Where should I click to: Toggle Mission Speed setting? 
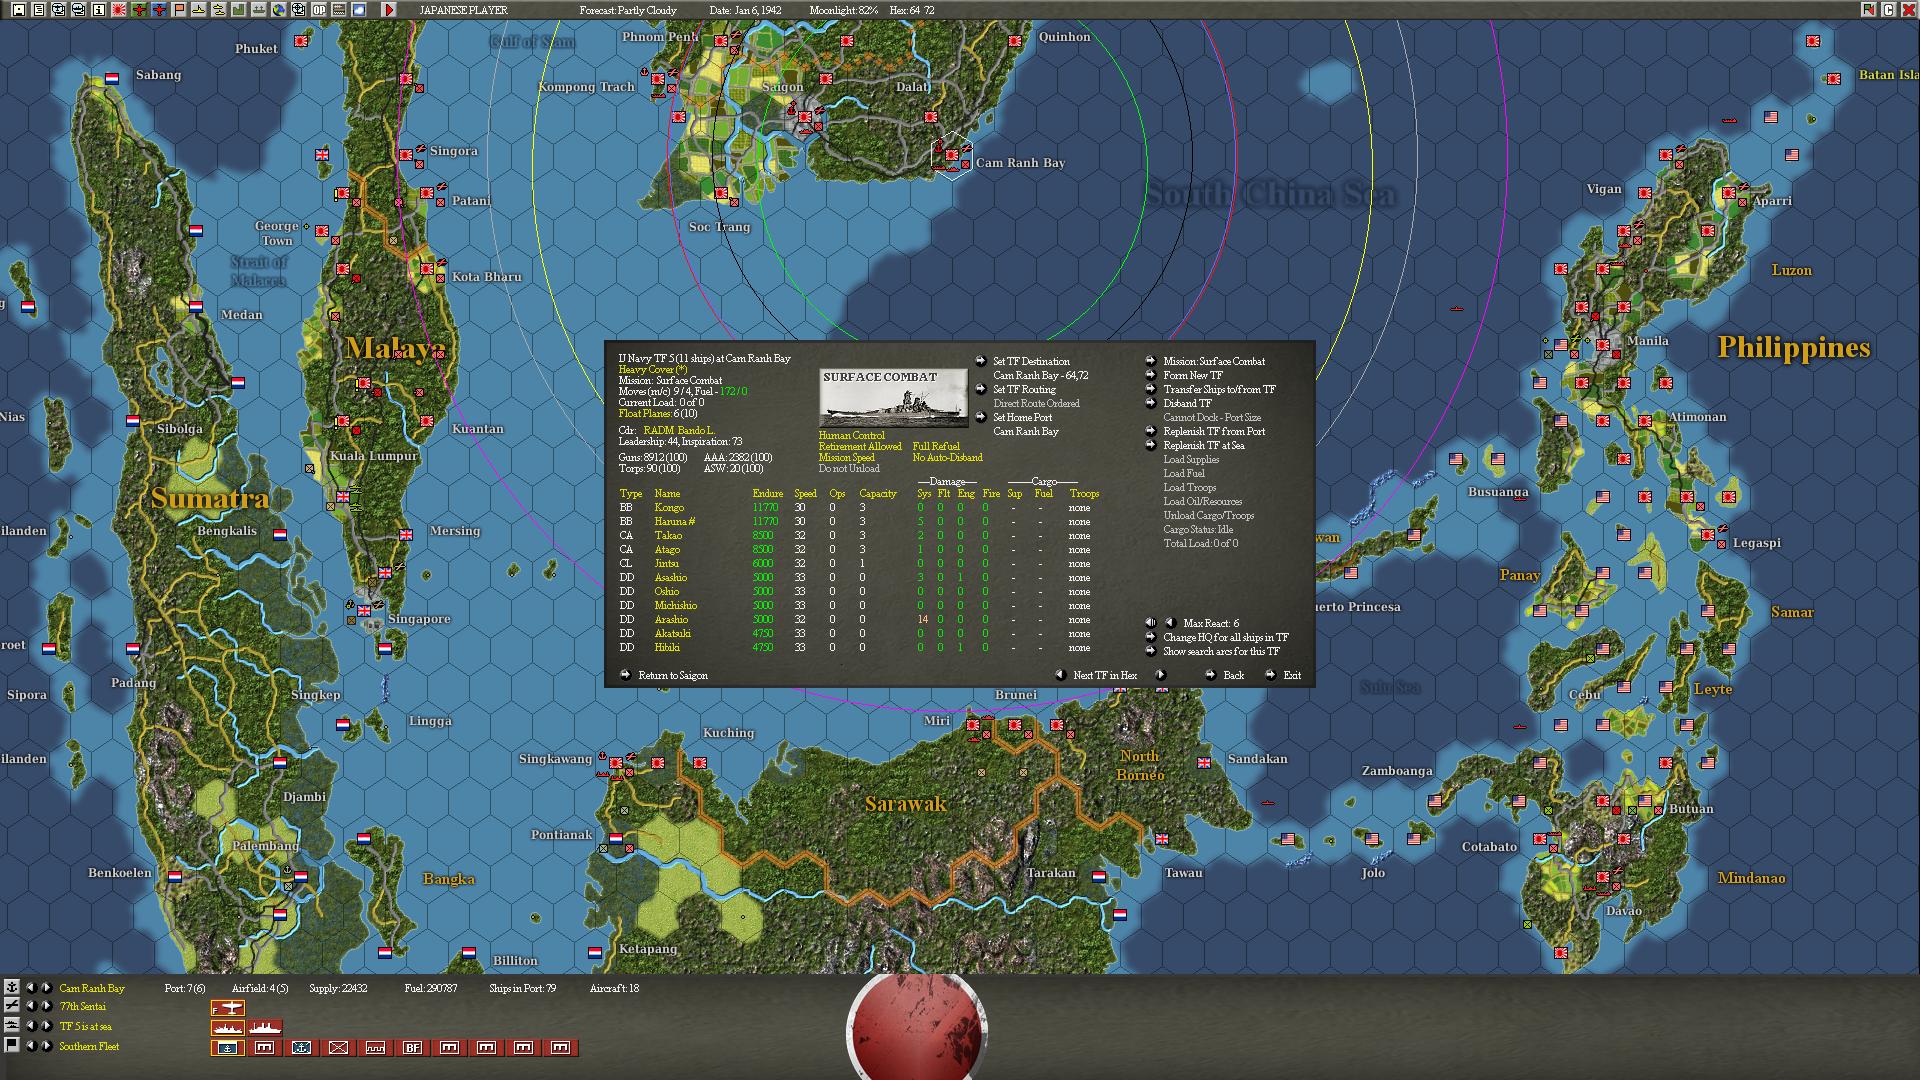pos(846,458)
